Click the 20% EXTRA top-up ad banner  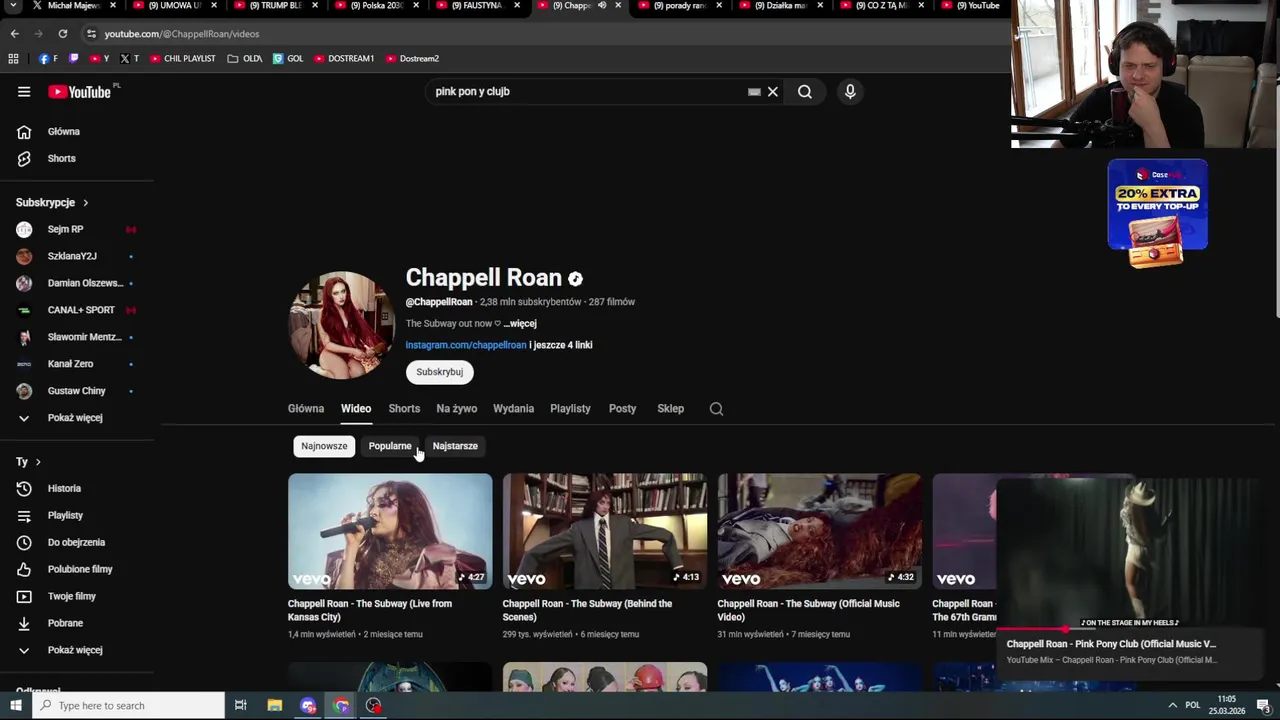point(1157,212)
